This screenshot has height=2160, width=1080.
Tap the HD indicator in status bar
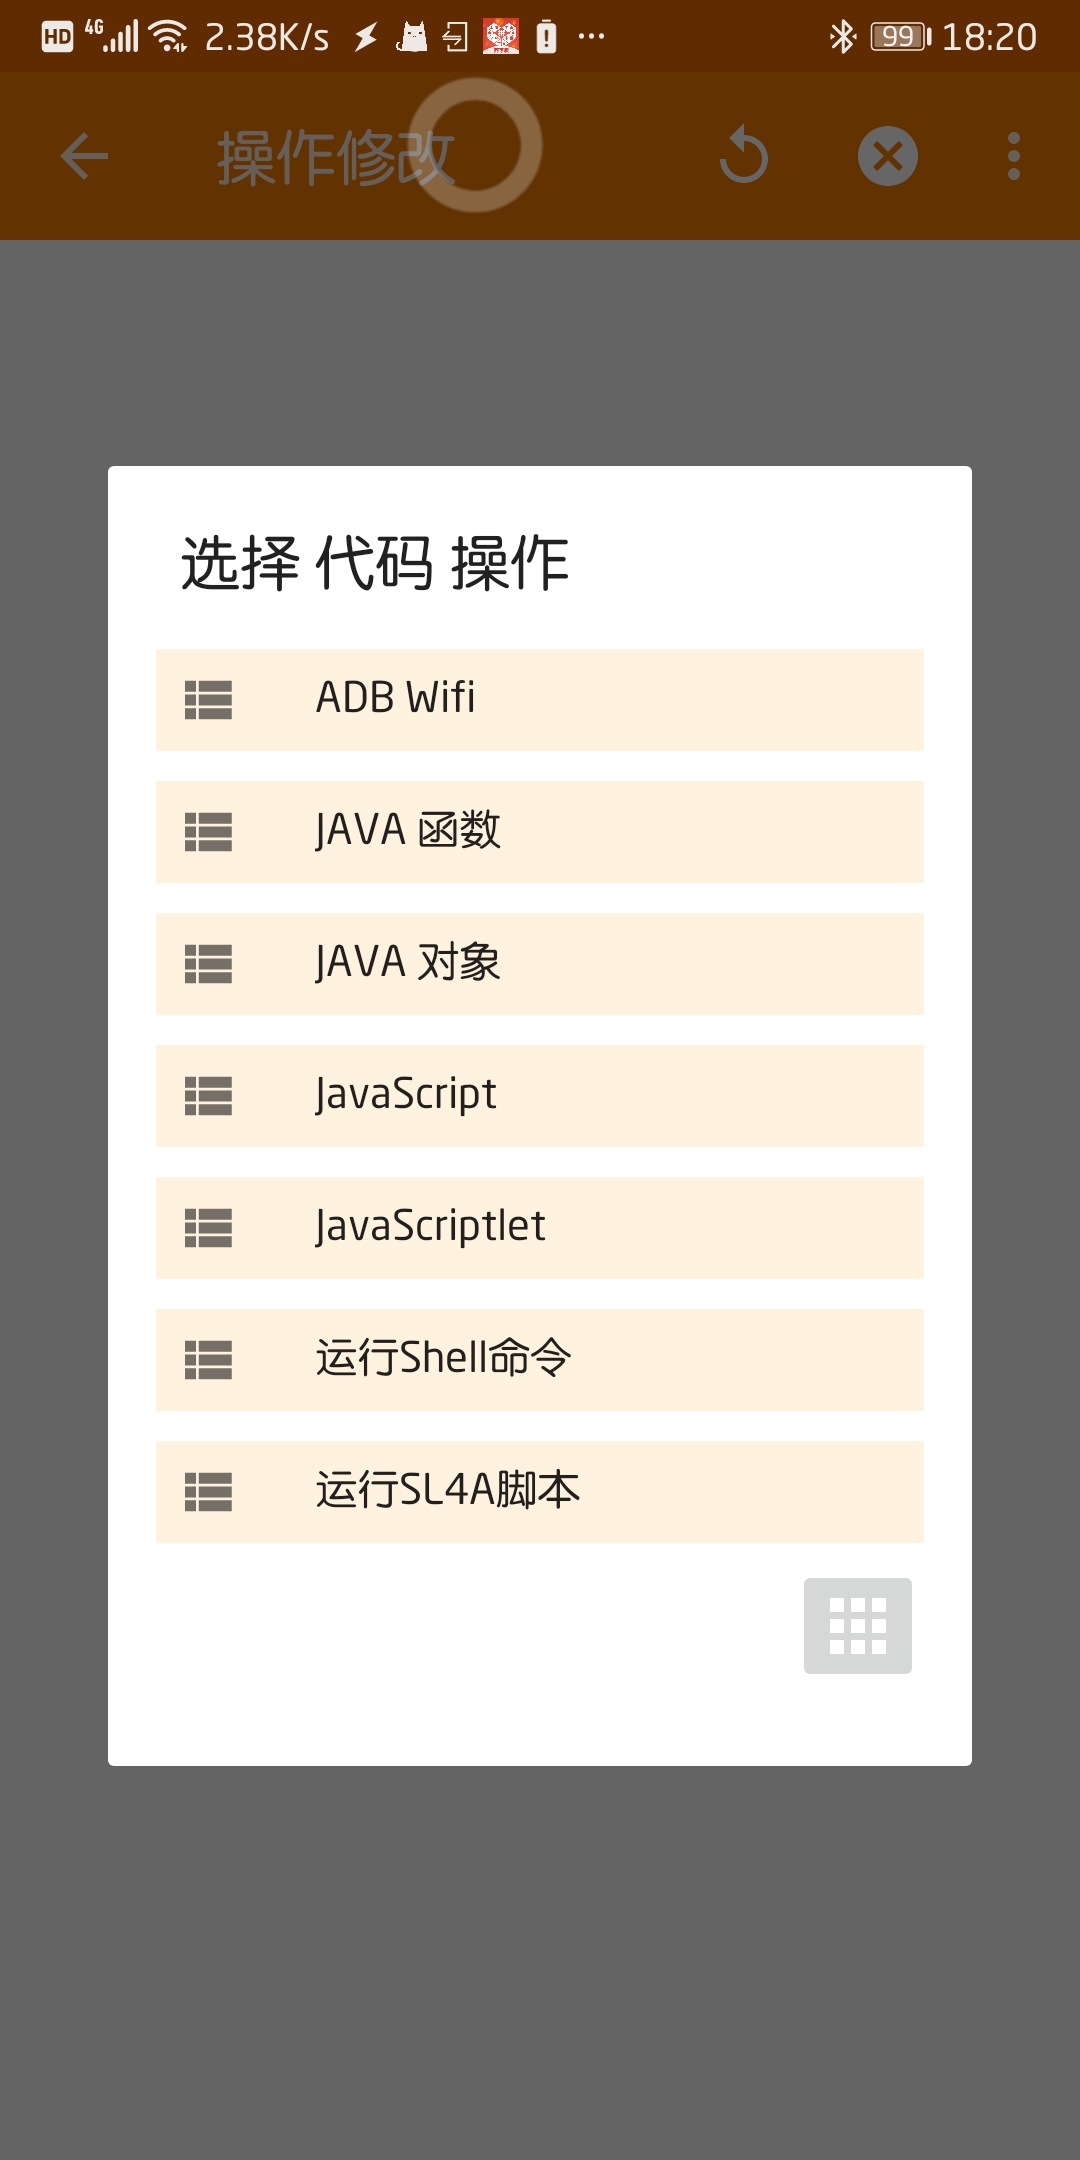click(x=57, y=37)
